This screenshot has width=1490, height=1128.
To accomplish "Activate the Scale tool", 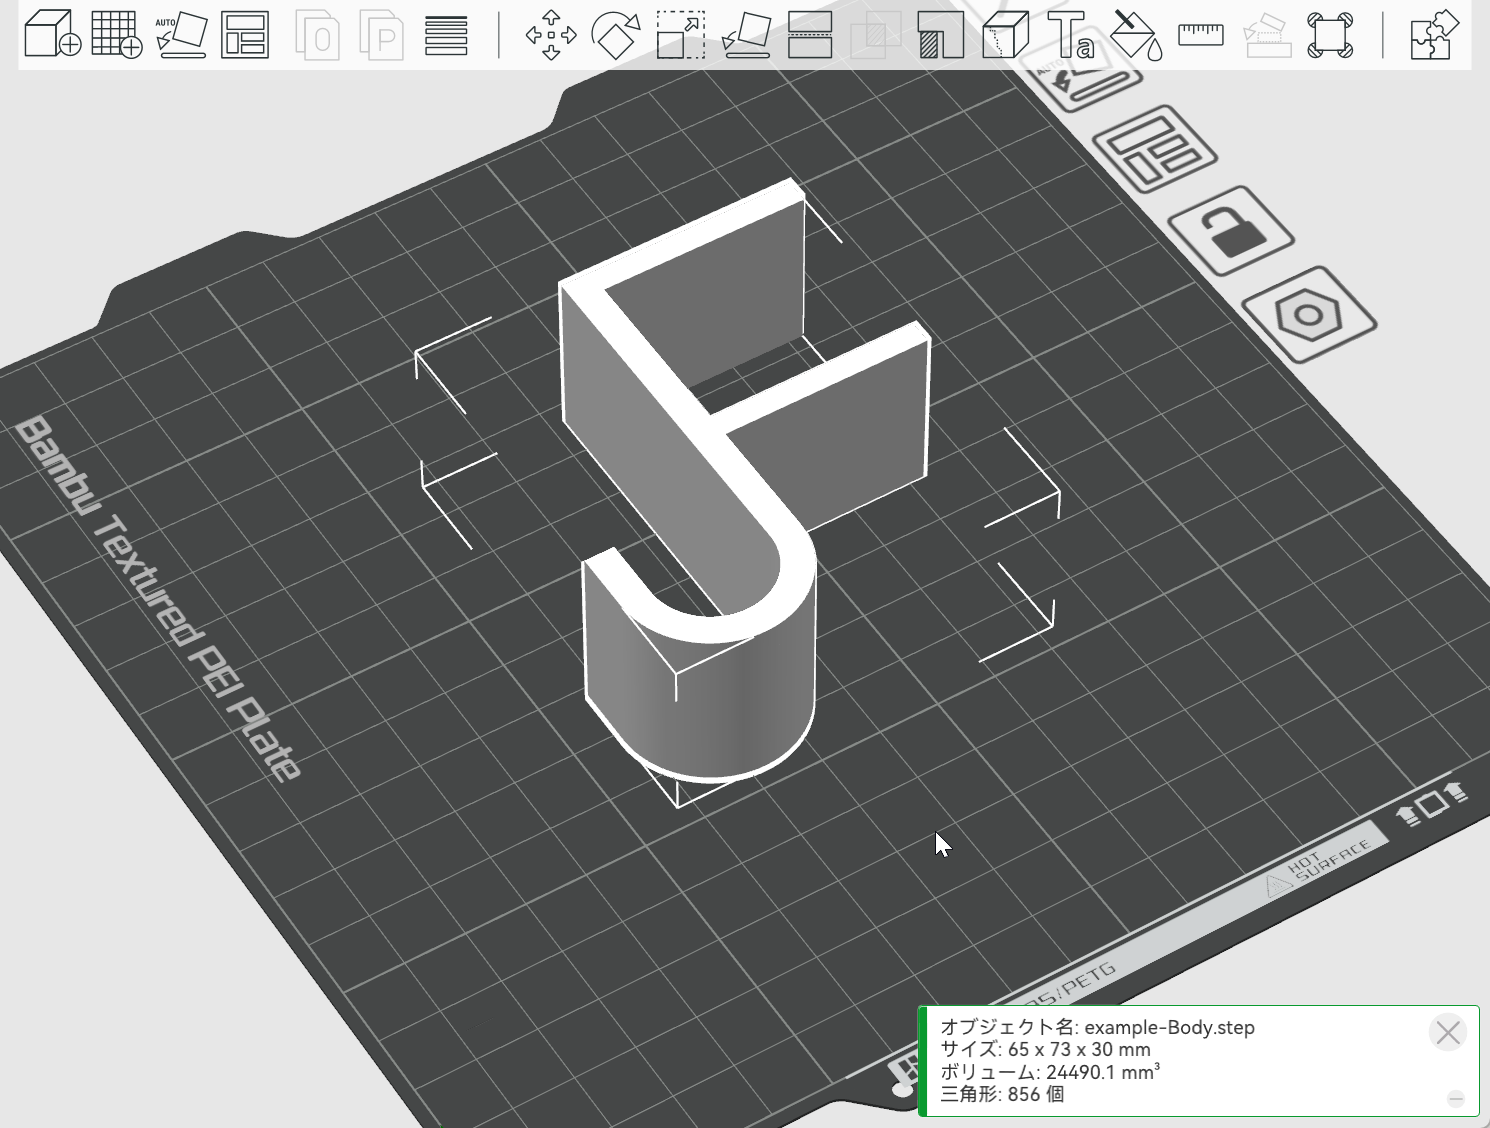I will [680, 35].
